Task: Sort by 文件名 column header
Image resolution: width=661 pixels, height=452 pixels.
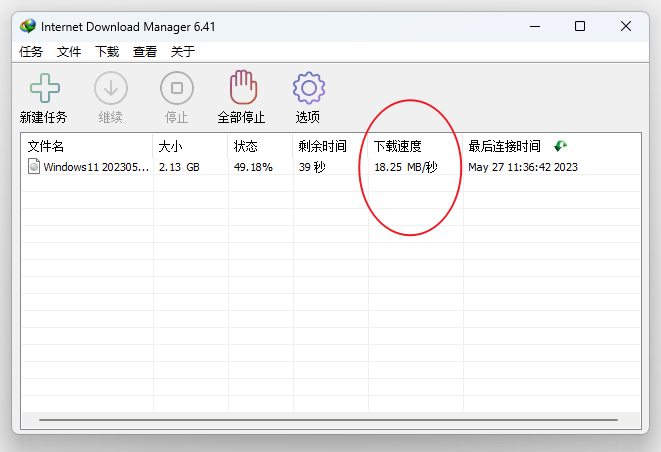Action: pyautogui.click(x=87, y=146)
